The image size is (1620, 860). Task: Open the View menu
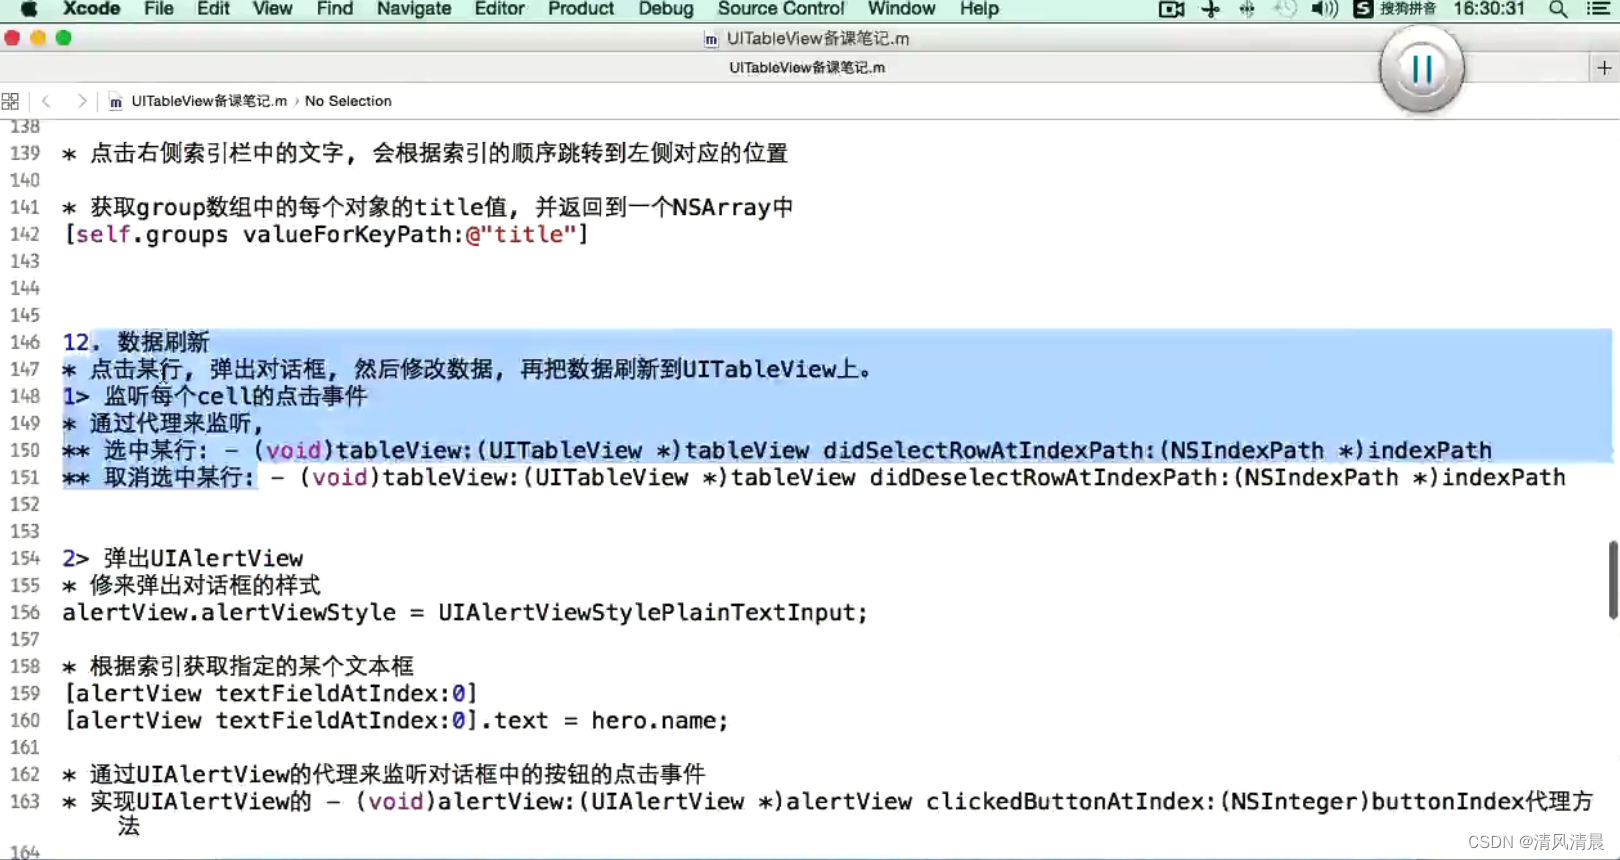click(272, 9)
